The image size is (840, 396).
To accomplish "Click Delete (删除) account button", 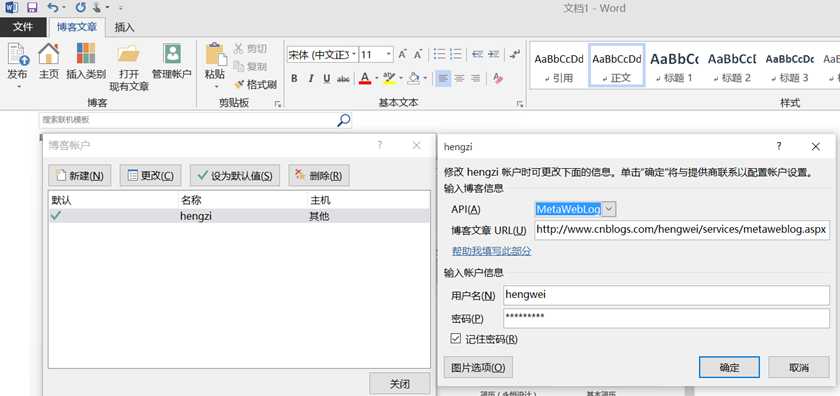I will pyautogui.click(x=319, y=176).
